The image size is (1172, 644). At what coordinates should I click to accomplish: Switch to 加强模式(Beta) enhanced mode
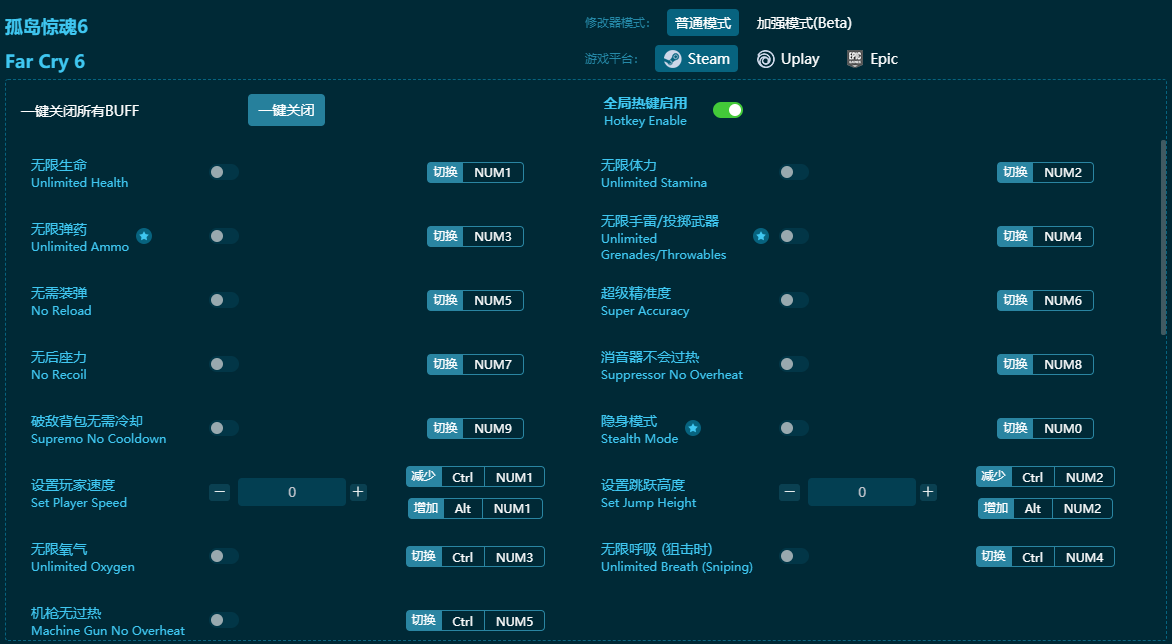tap(804, 23)
